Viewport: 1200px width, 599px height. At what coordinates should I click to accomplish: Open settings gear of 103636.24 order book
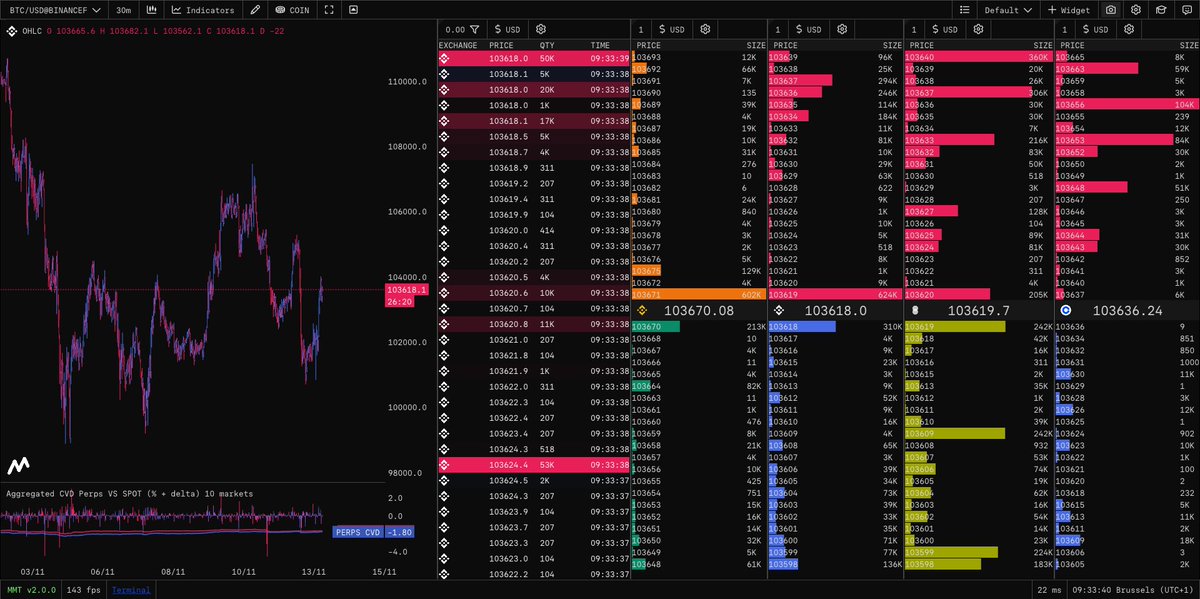click(x=1127, y=30)
